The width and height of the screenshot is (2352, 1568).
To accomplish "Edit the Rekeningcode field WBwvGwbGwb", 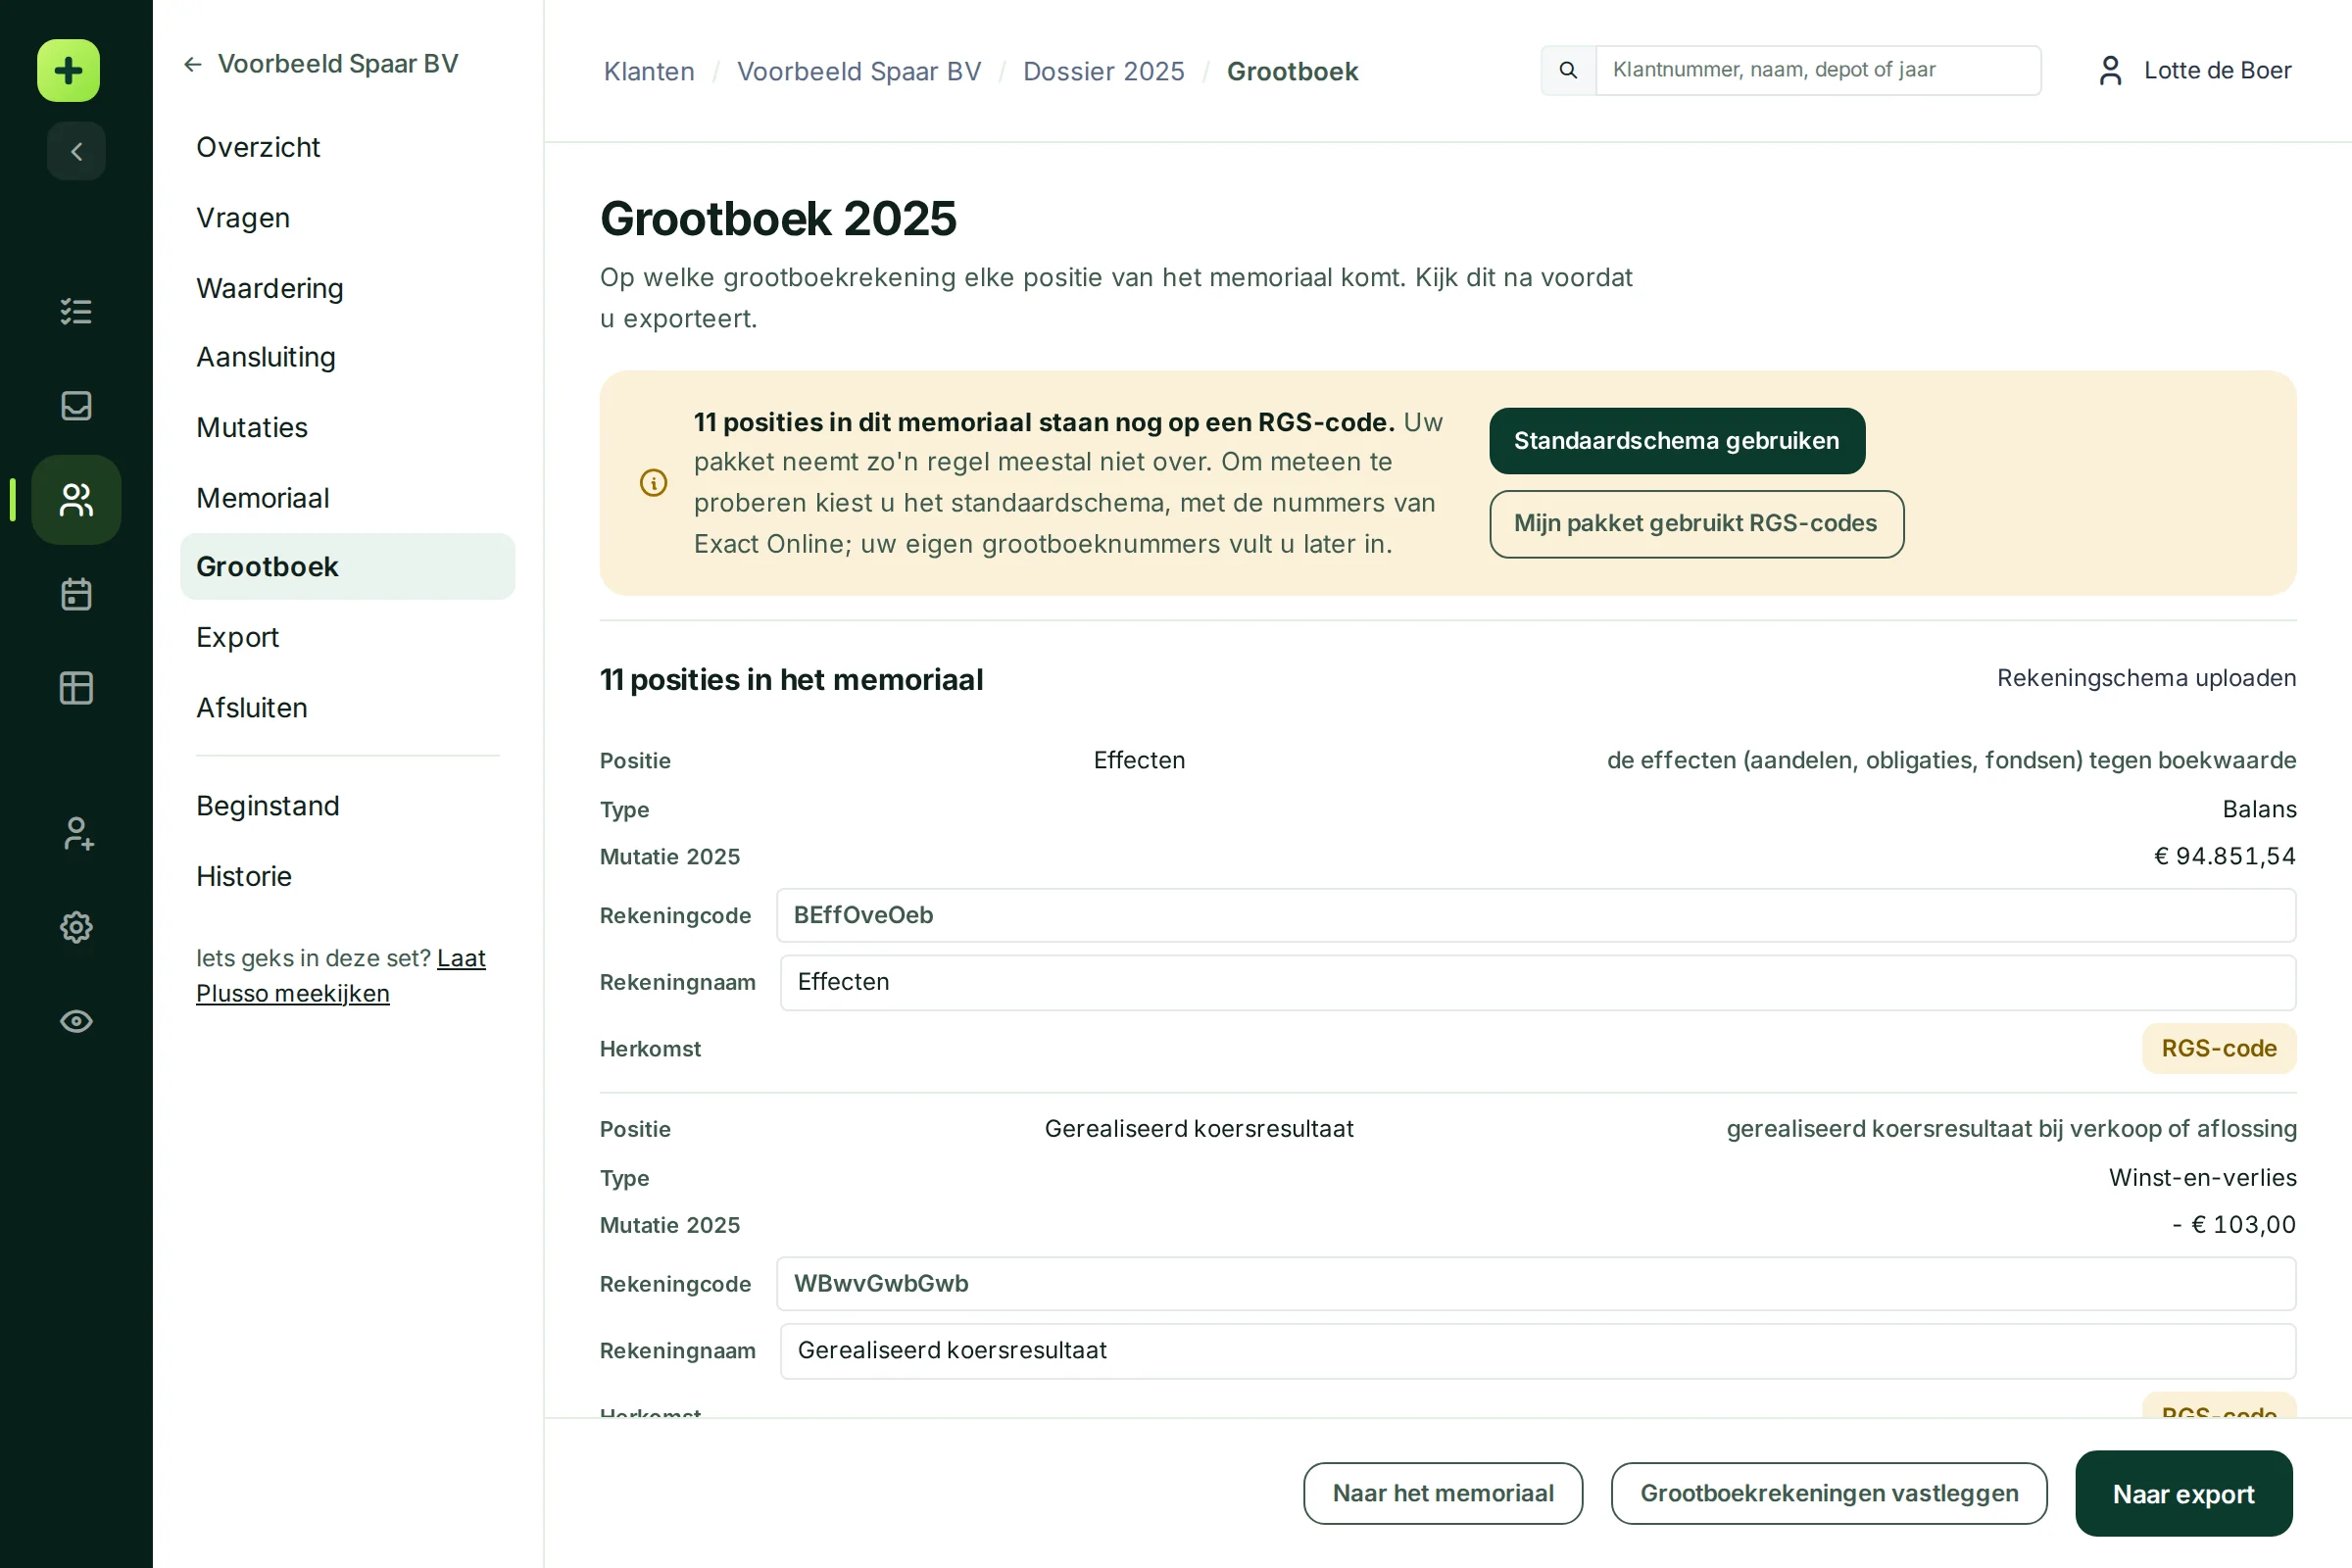I will (1535, 1283).
